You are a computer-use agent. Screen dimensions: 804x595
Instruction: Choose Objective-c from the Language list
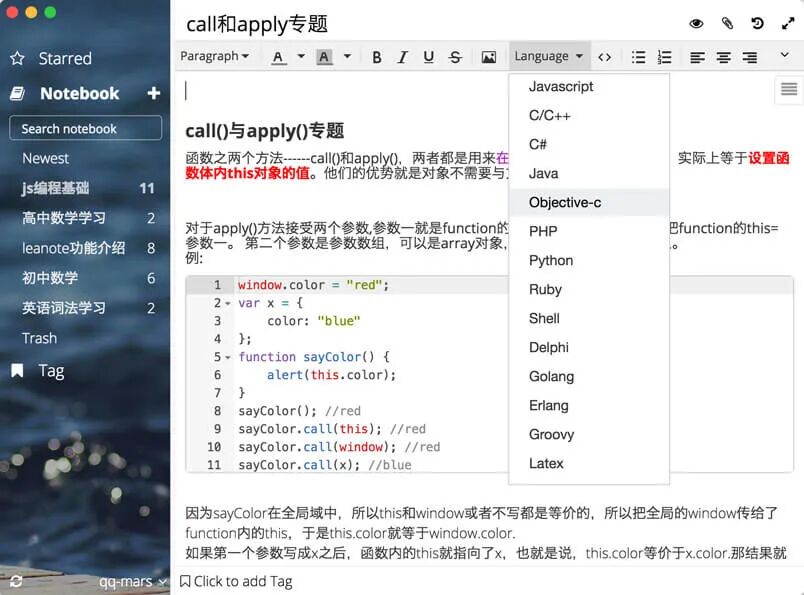pyautogui.click(x=589, y=203)
